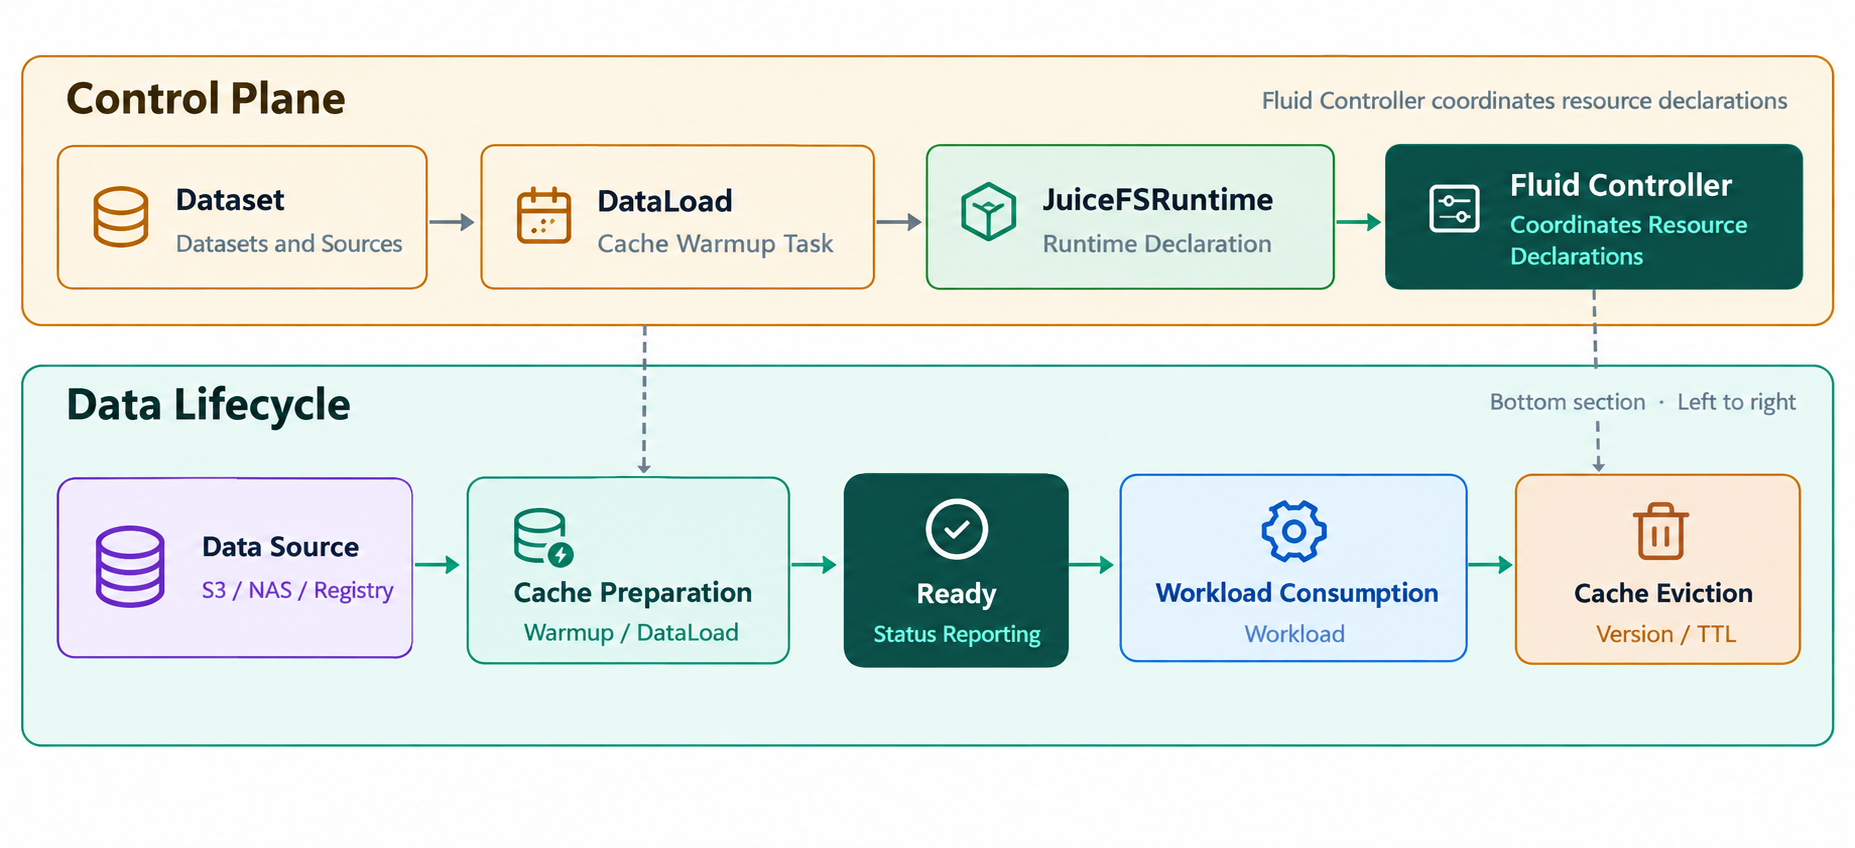
Task: Select the purple database icon beside Data Source
Action: click(130, 566)
